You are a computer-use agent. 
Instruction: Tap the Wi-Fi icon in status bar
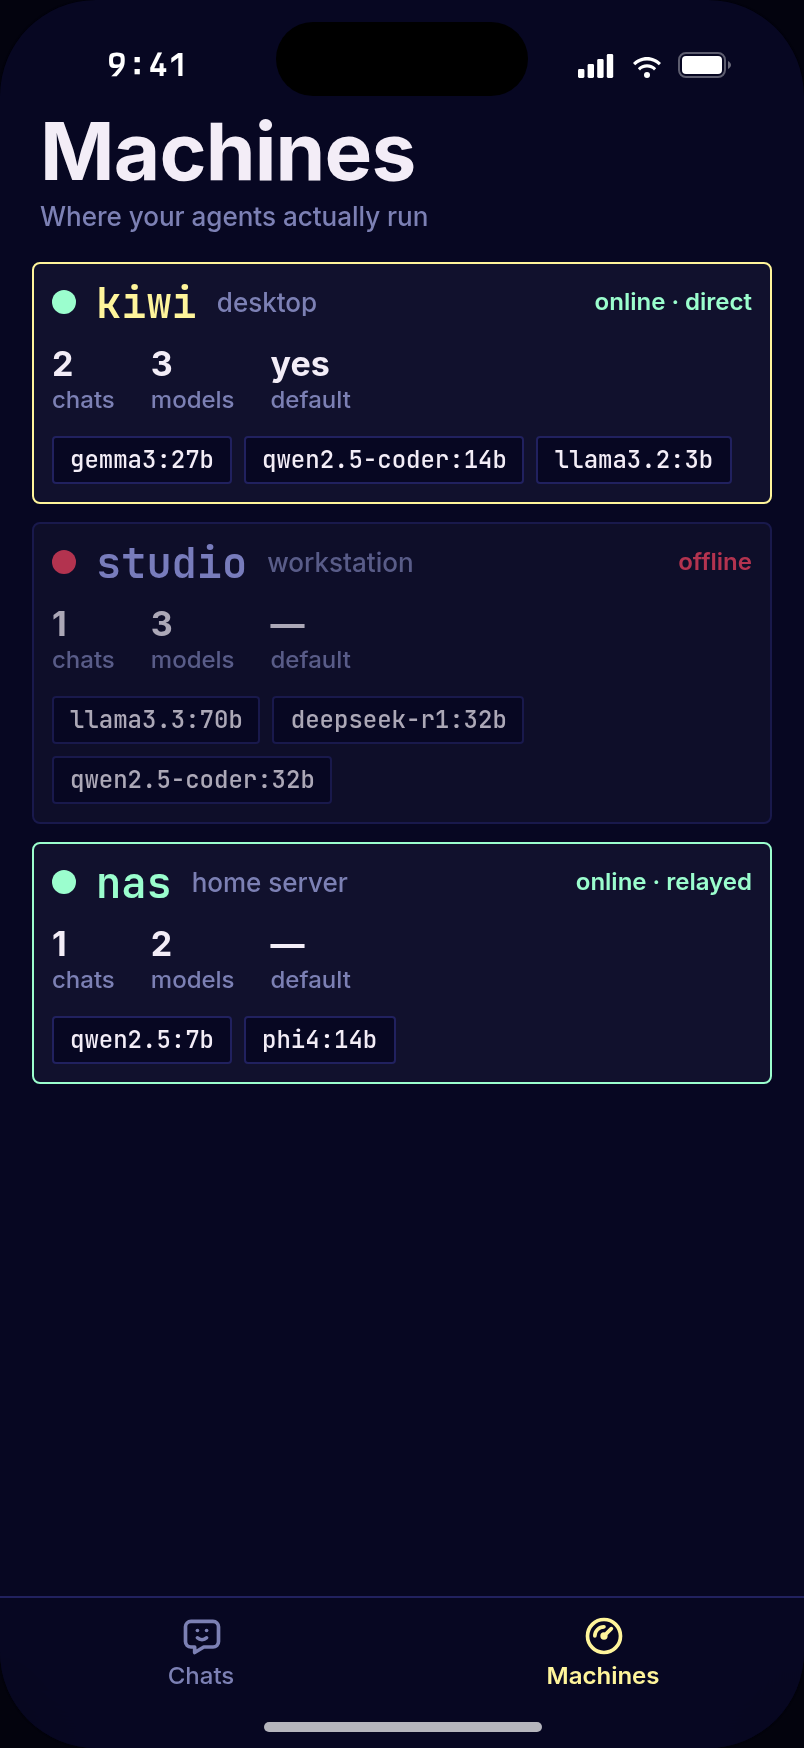coord(647,66)
